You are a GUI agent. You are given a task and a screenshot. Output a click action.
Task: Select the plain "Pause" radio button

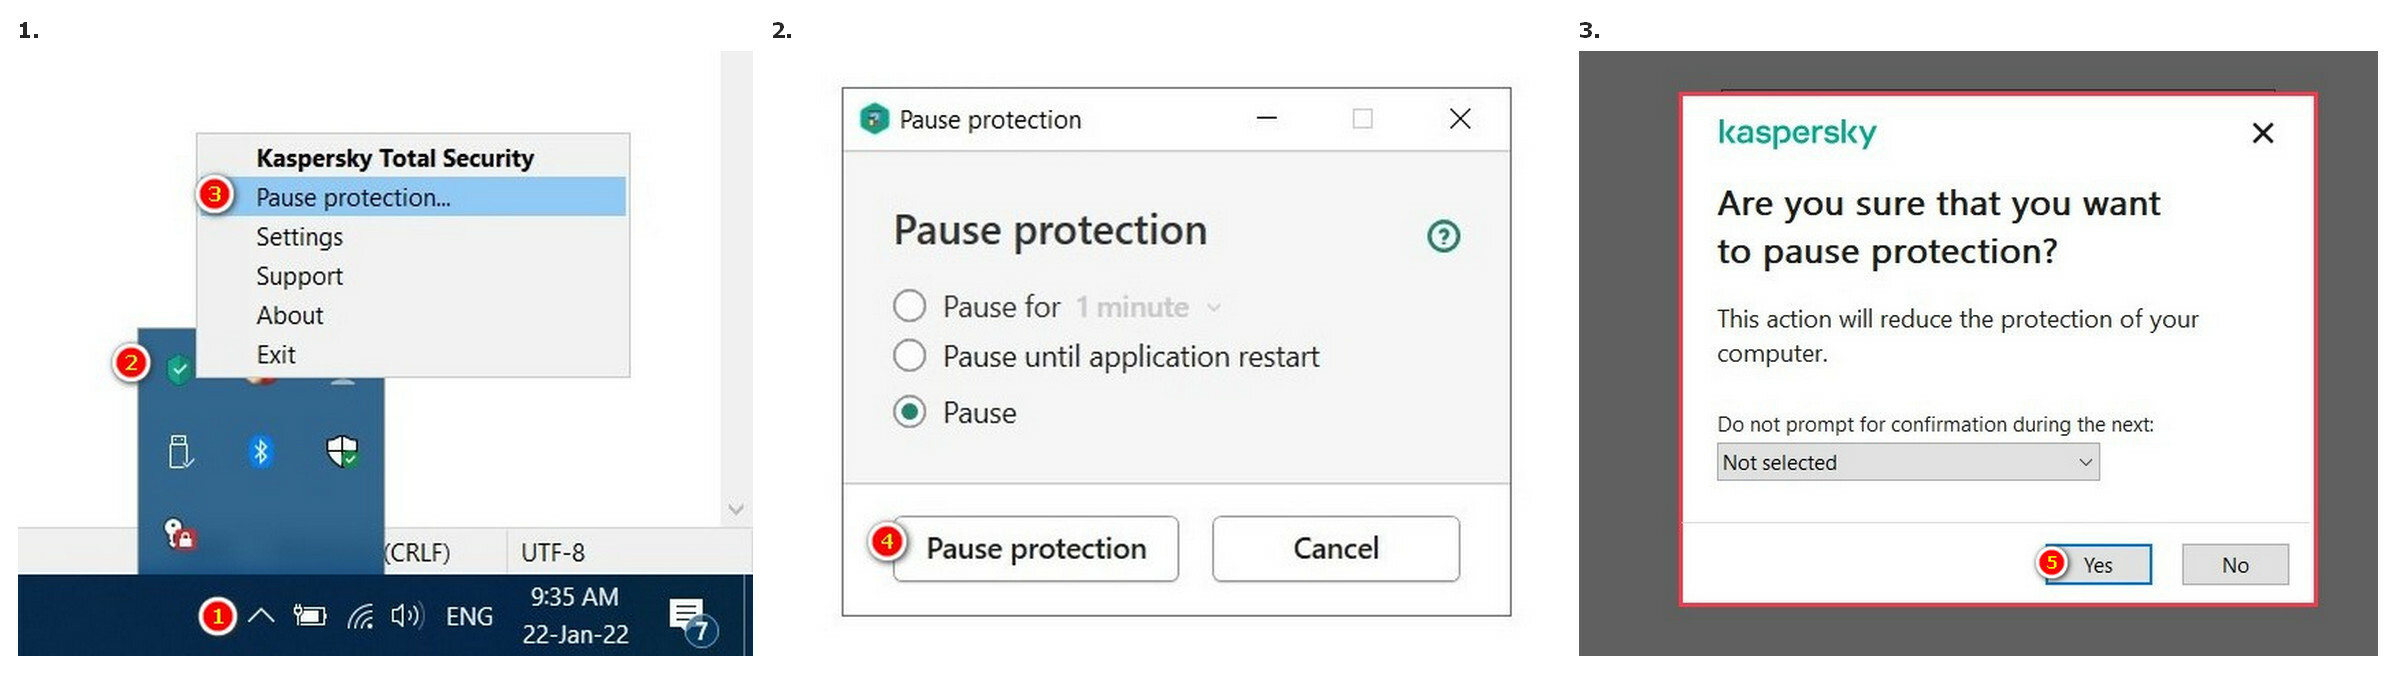(x=909, y=412)
